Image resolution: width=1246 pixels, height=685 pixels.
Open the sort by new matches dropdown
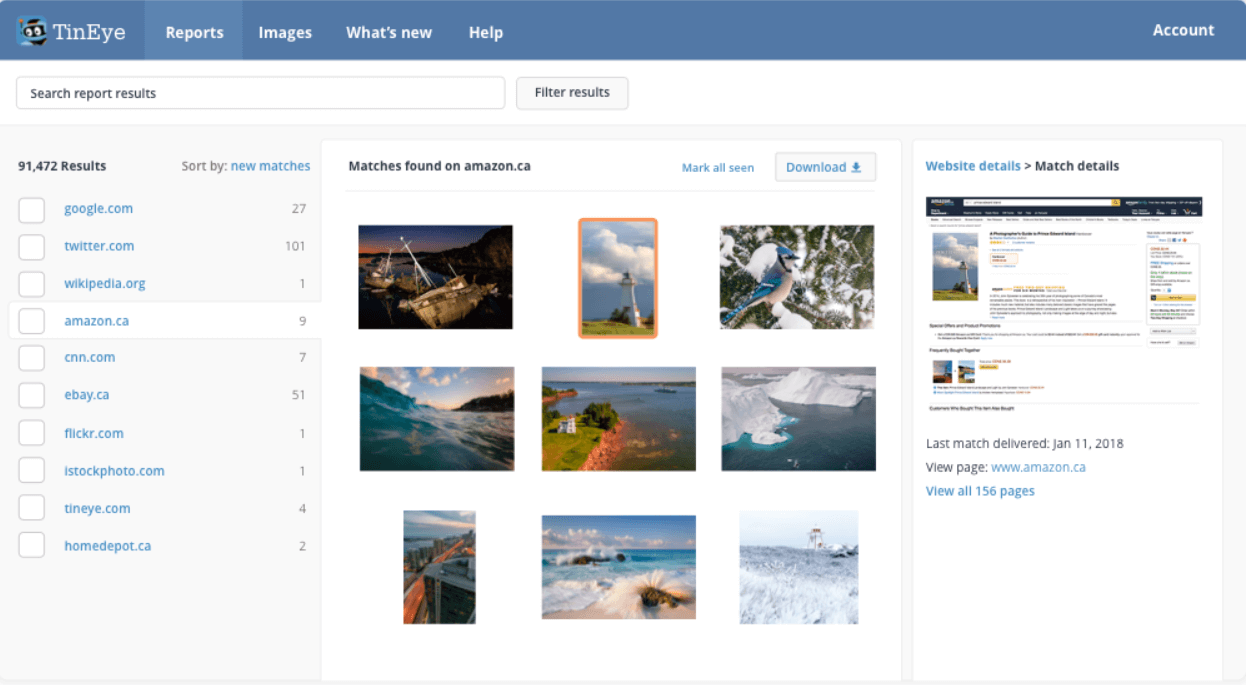(x=270, y=166)
